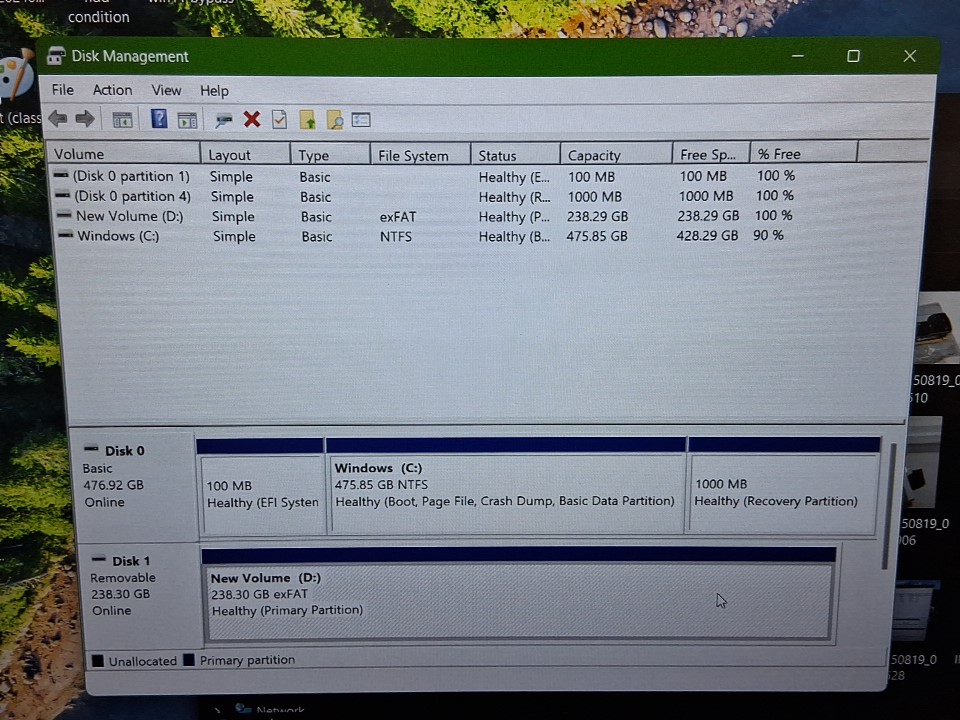Click the yellow folder up-arrow icon

click(307, 119)
